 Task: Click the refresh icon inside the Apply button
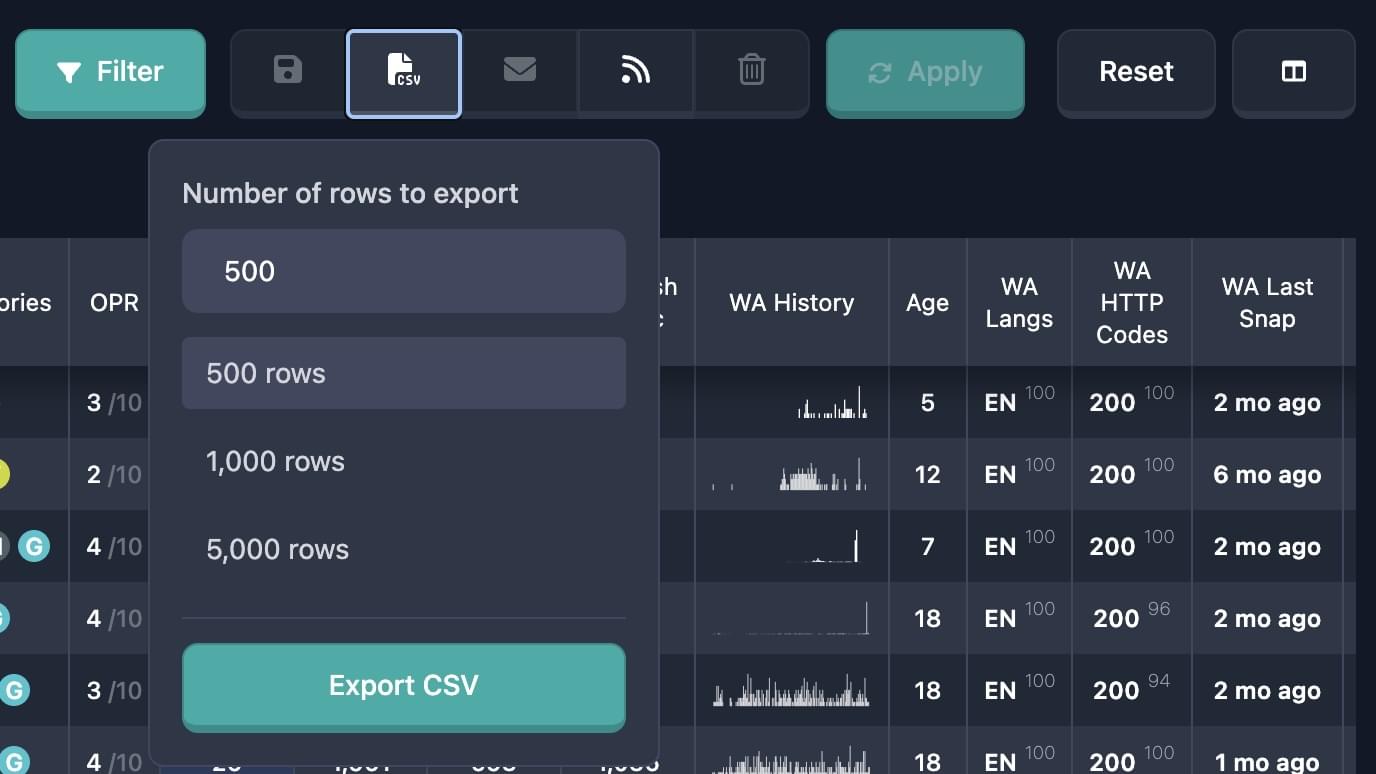coord(880,71)
